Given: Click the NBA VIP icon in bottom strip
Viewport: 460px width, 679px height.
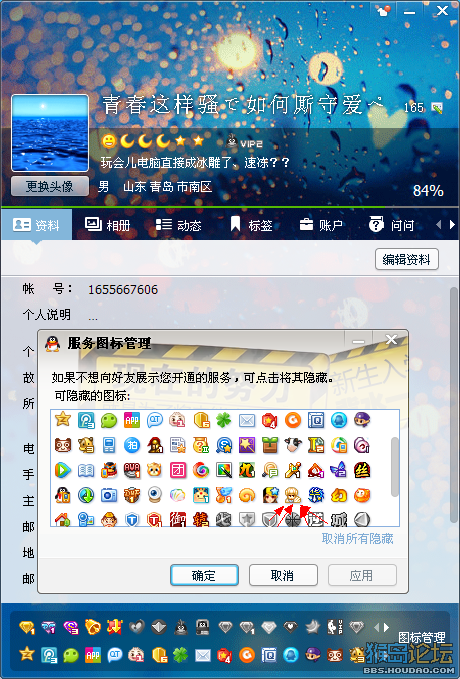Looking at the screenshot, I should click(x=335, y=627).
